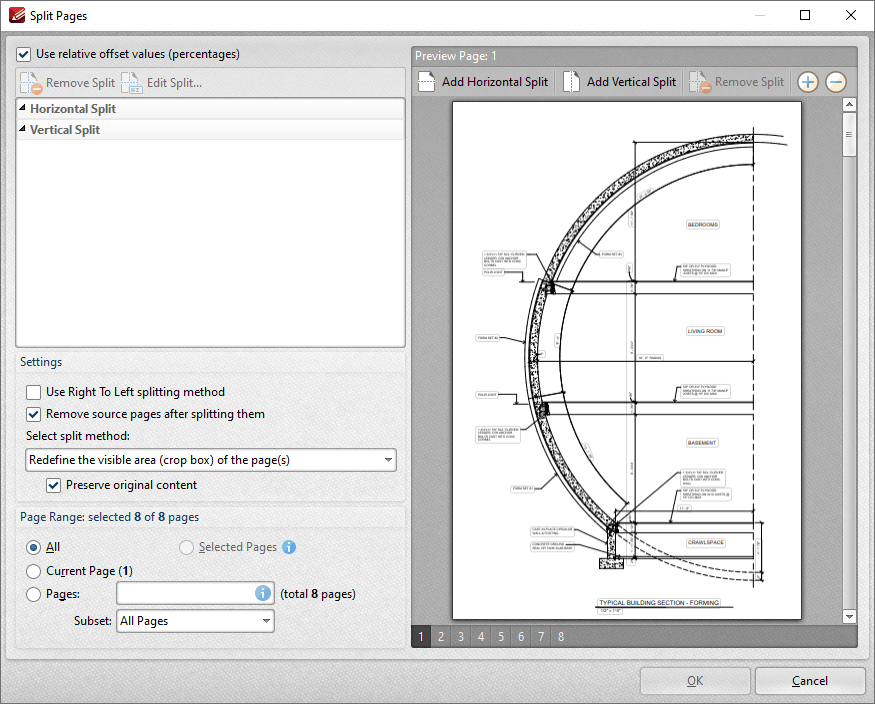Open Edit Split dialog via its icon
Viewport: 875px width, 704px height.
[x=134, y=82]
